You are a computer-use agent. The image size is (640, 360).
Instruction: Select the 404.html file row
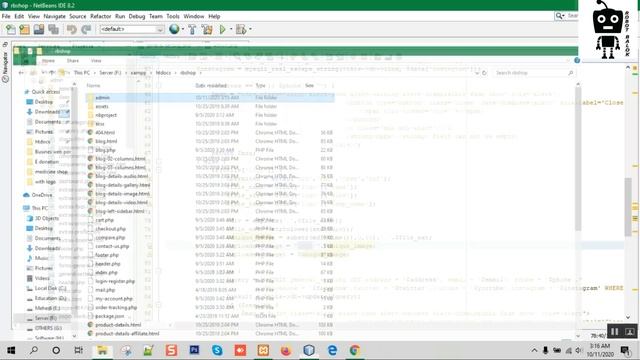[x=210, y=133]
